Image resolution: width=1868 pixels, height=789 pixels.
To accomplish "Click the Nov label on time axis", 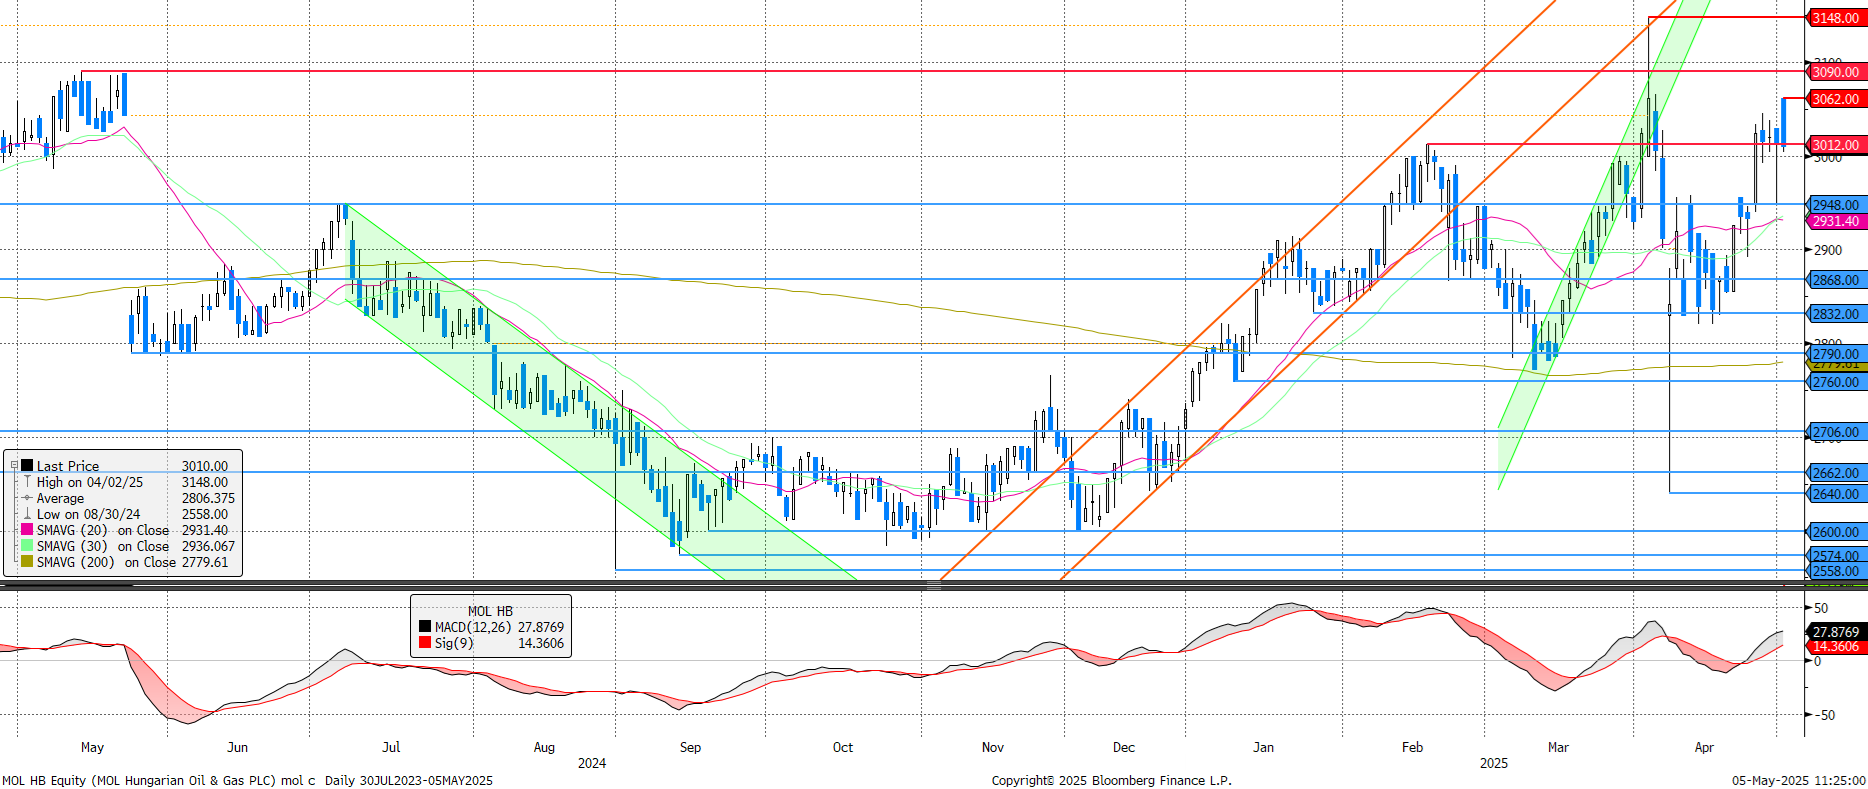I will (993, 747).
